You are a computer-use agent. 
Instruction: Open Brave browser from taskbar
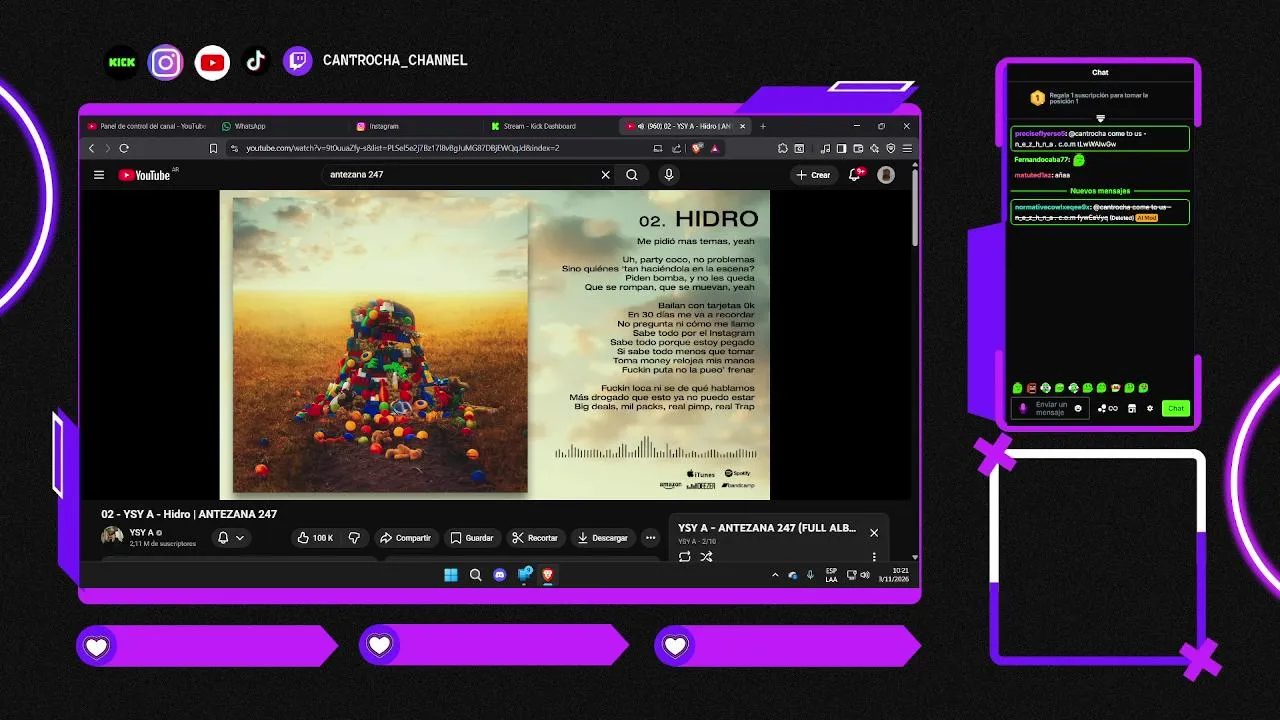[x=548, y=575]
